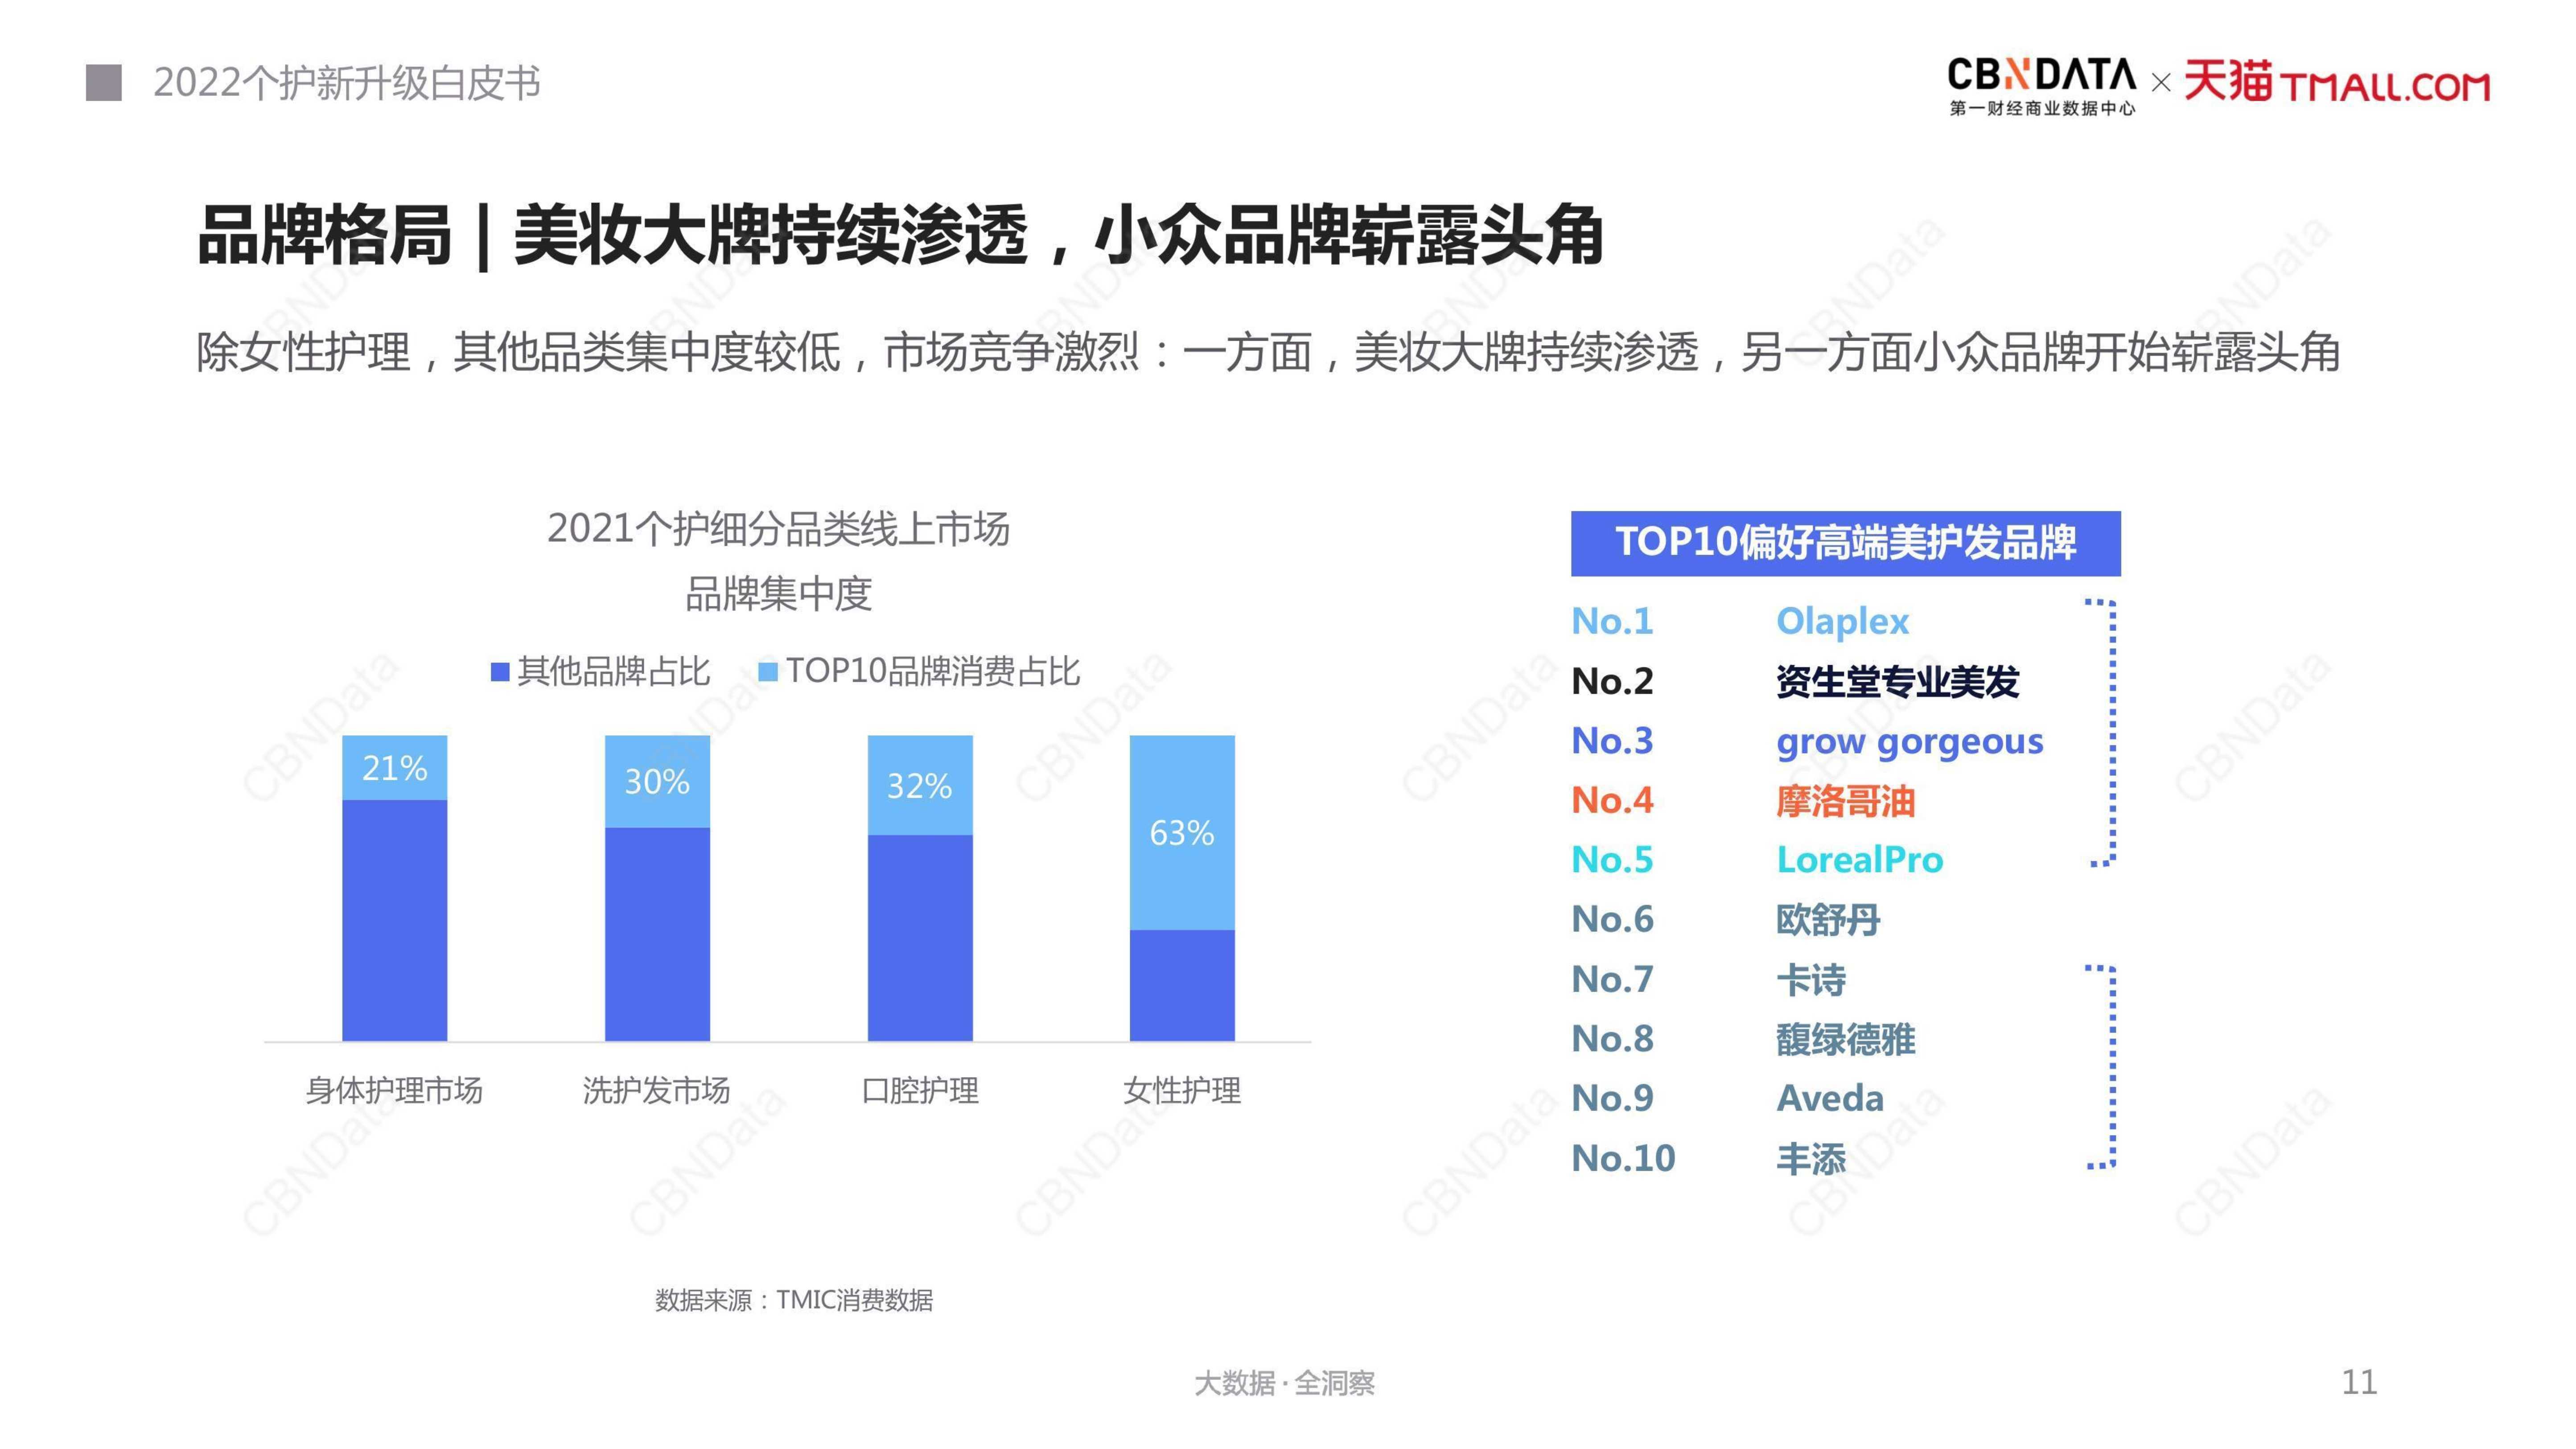Click the No.6 rank label
2576x1449 pixels.
tap(1612, 919)
